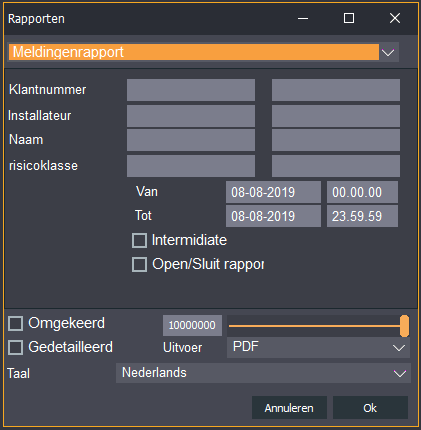
Task: Click the Ok button
Action: point(370,408)
